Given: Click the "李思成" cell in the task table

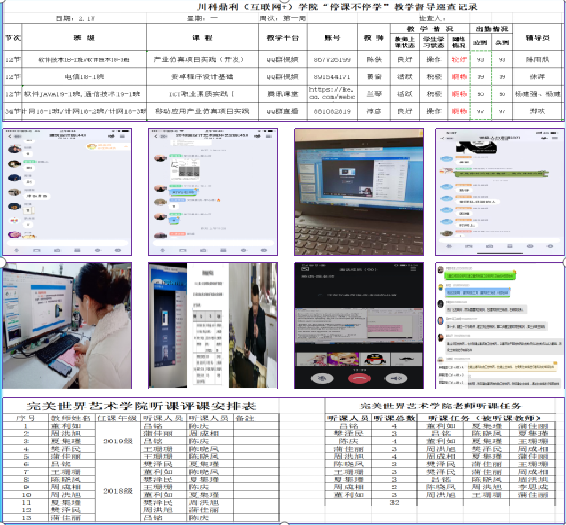Looking at the screenshot, I should (x=533, y=487).
